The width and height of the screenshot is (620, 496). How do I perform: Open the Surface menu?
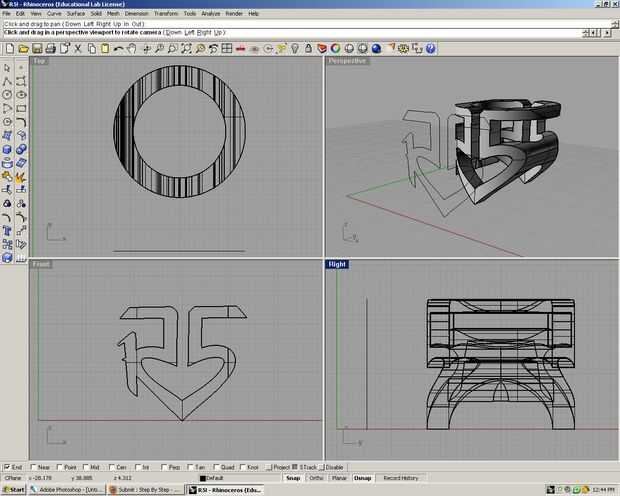coord(76,13)
